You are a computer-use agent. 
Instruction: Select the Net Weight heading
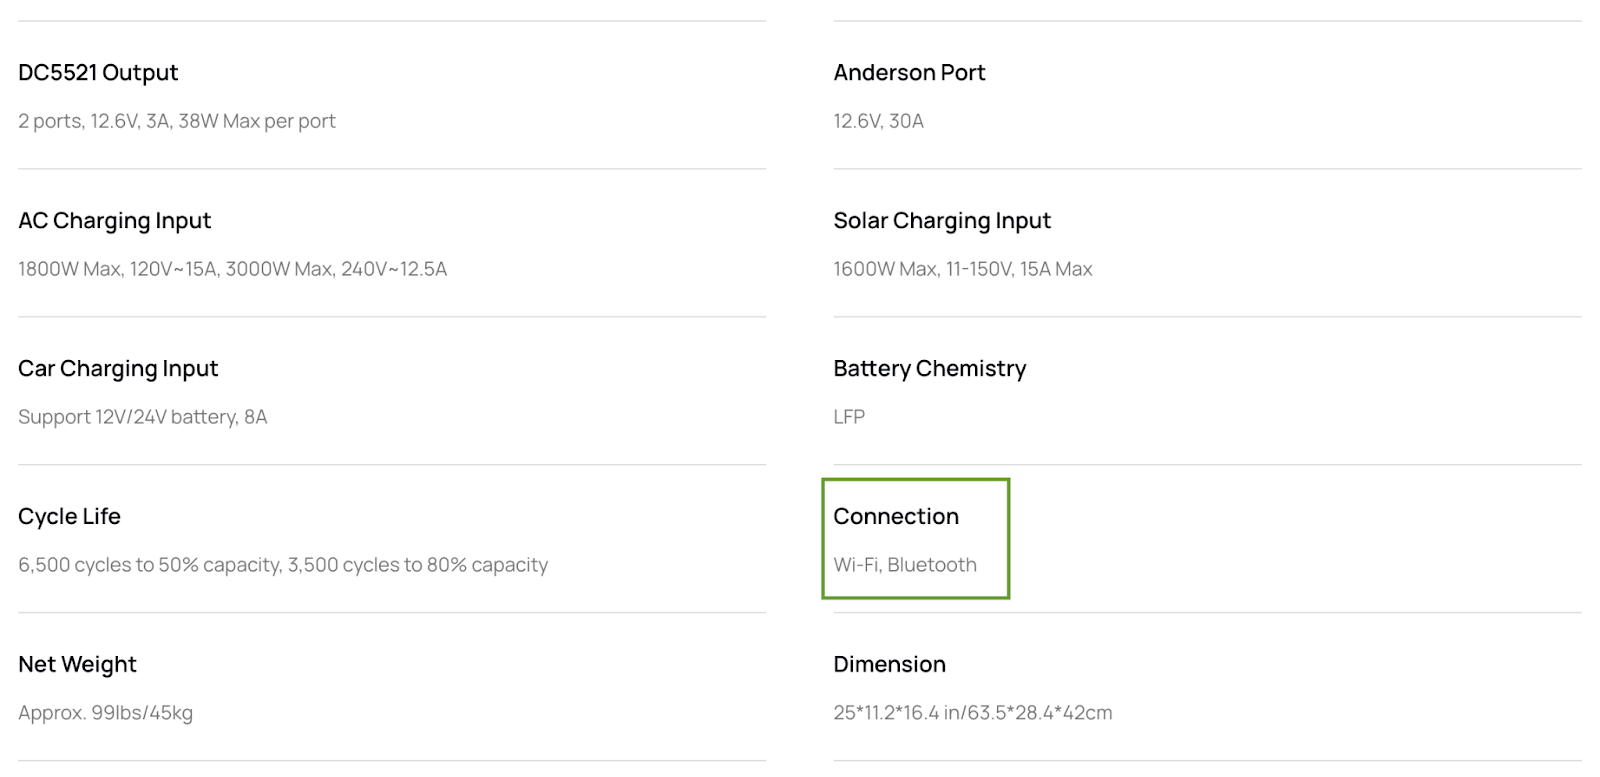coord(77,665)
